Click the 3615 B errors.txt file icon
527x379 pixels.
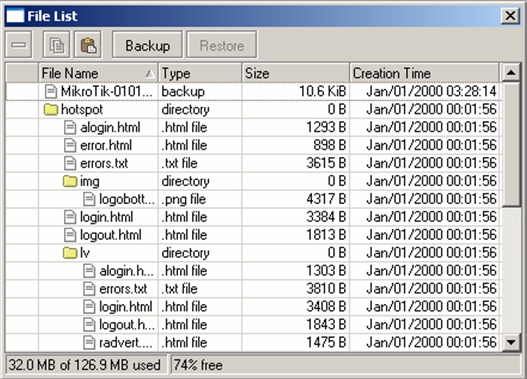point(70,163)
